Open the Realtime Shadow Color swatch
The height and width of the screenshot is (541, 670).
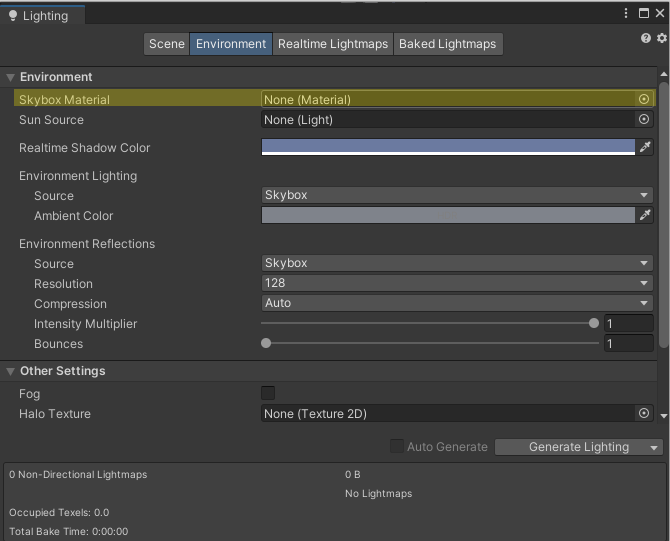tap(448, 147)
